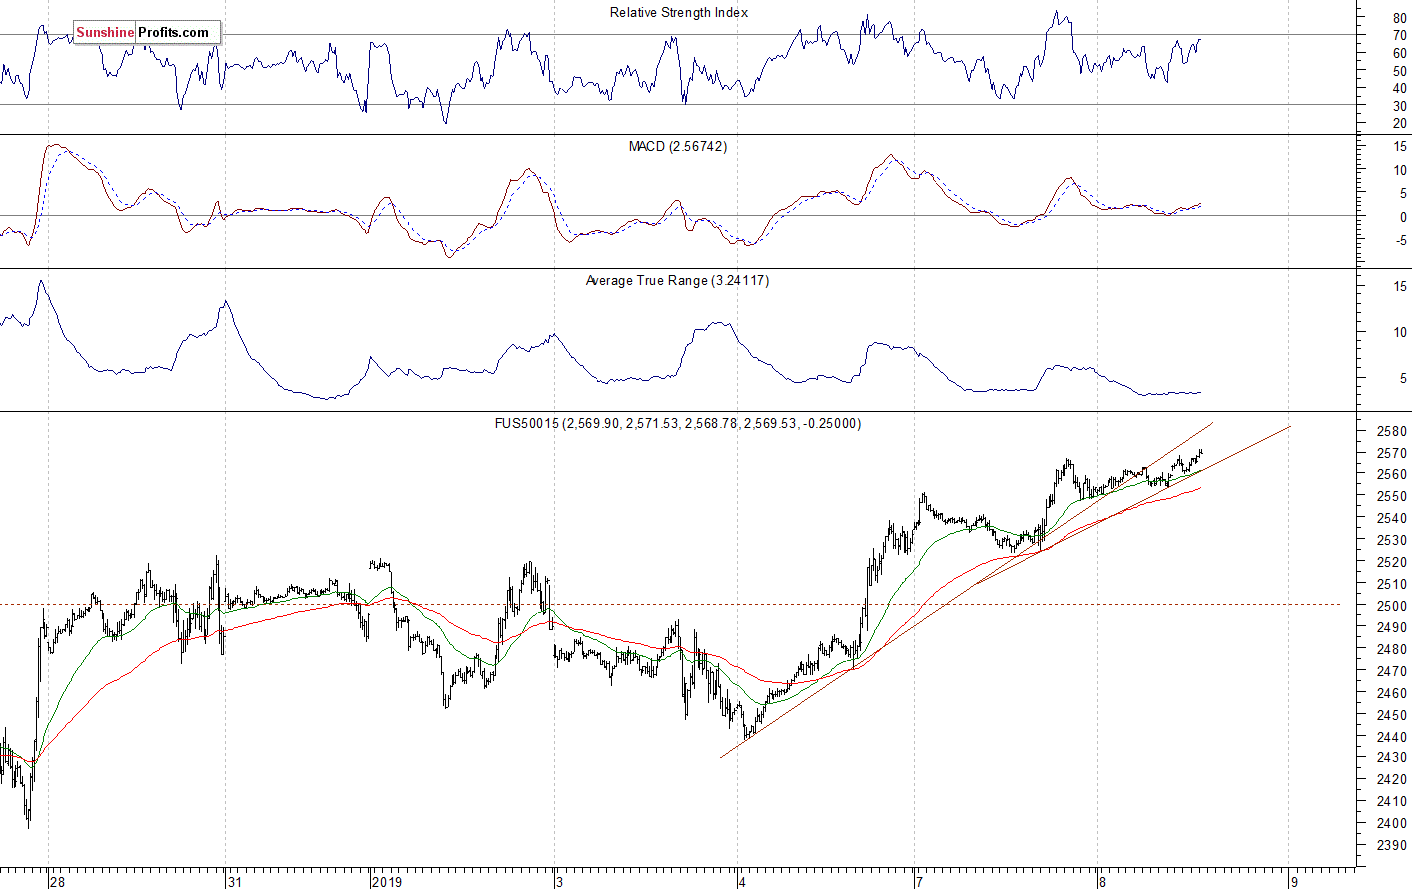Click the 8 date label on axis
Screen dimensions: 1412x889
pos(1102,882)
